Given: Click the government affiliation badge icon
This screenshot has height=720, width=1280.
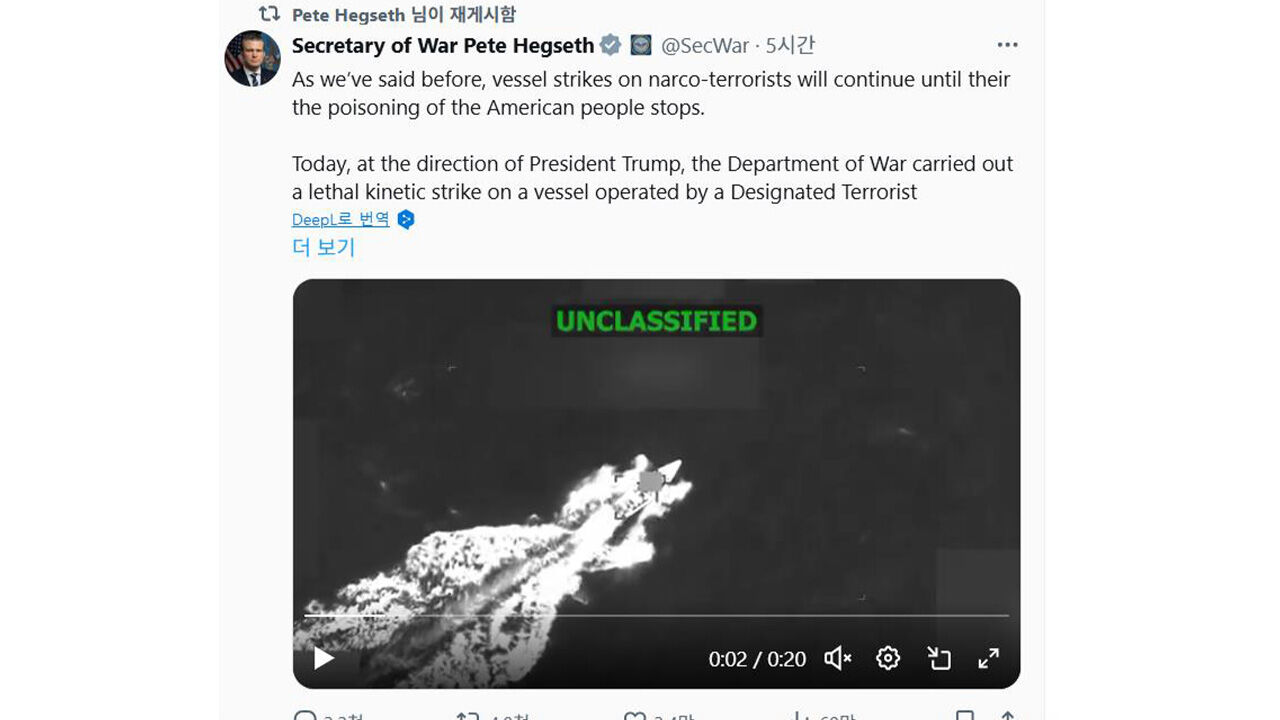Looking at the screenshot, I should 640,45.
